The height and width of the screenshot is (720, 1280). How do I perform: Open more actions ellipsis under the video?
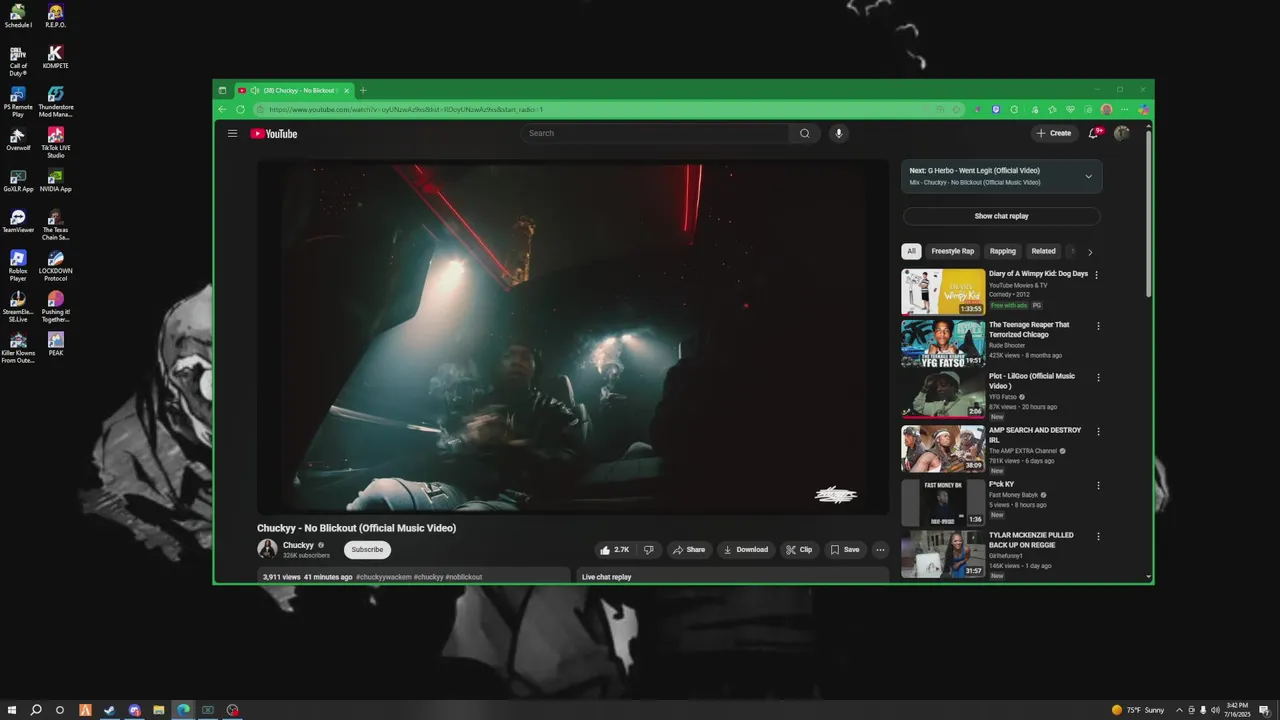(x=880, y=550)
